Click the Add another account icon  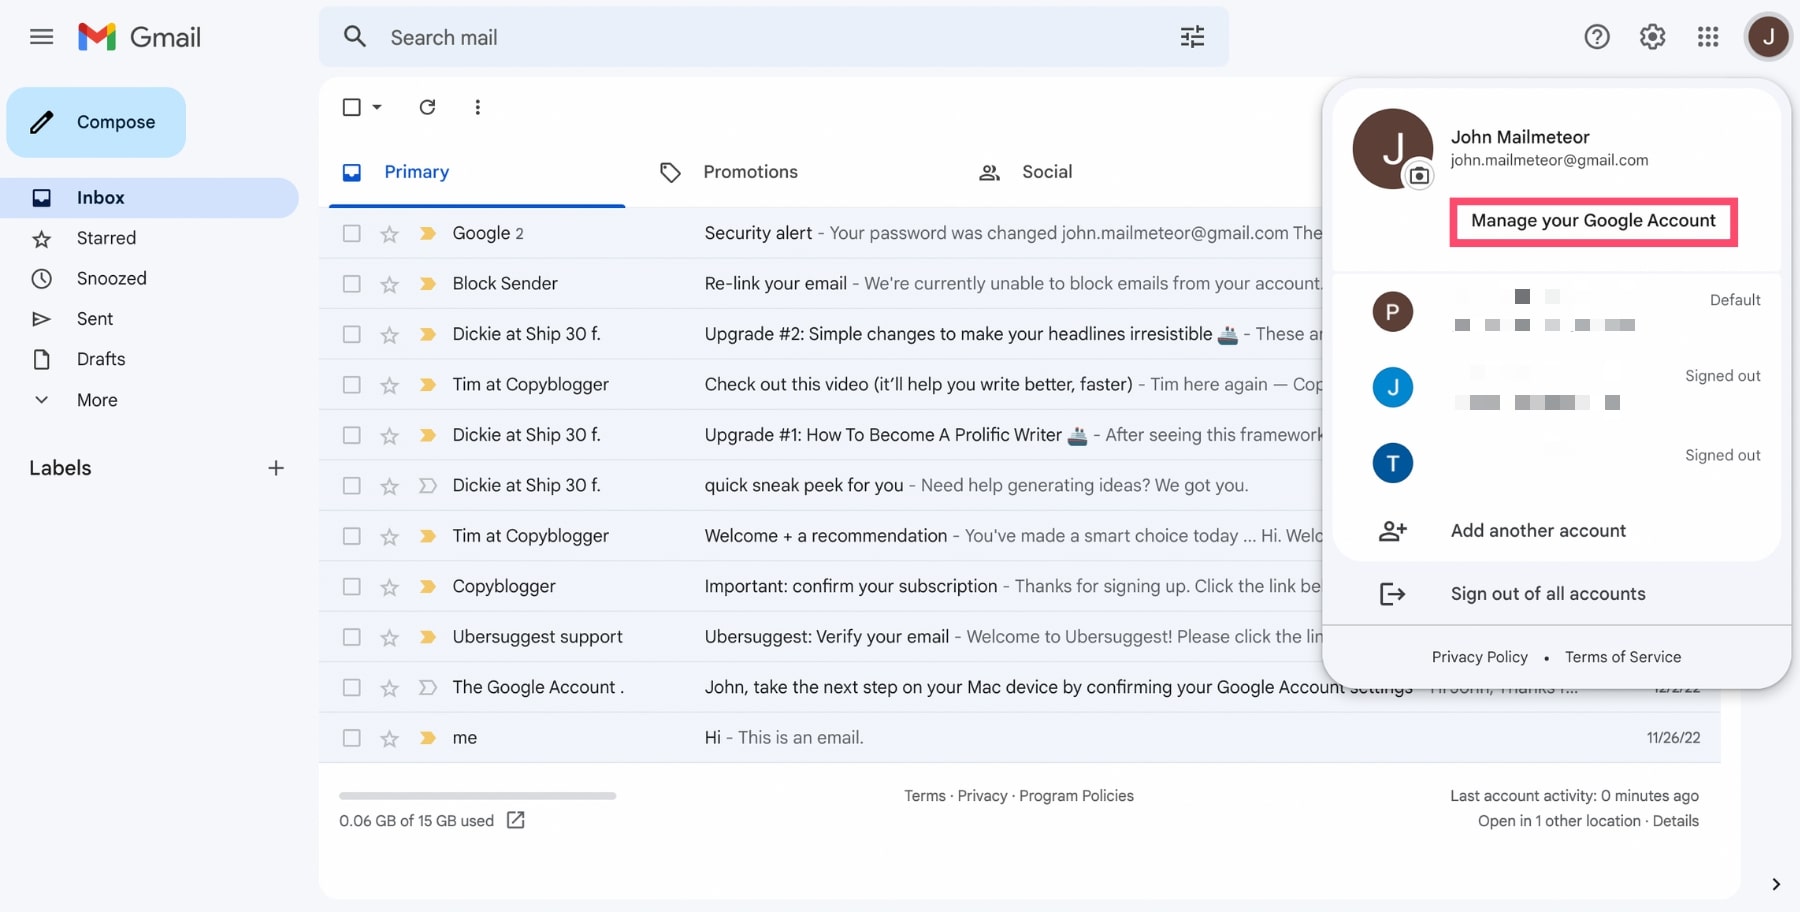click(1393, 531)
